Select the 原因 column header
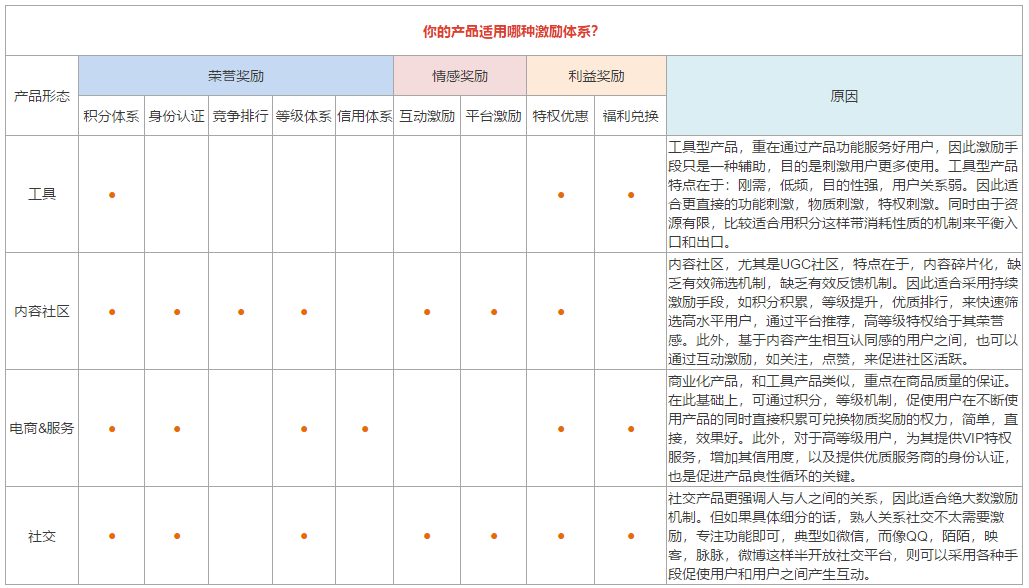 point(844,96)
